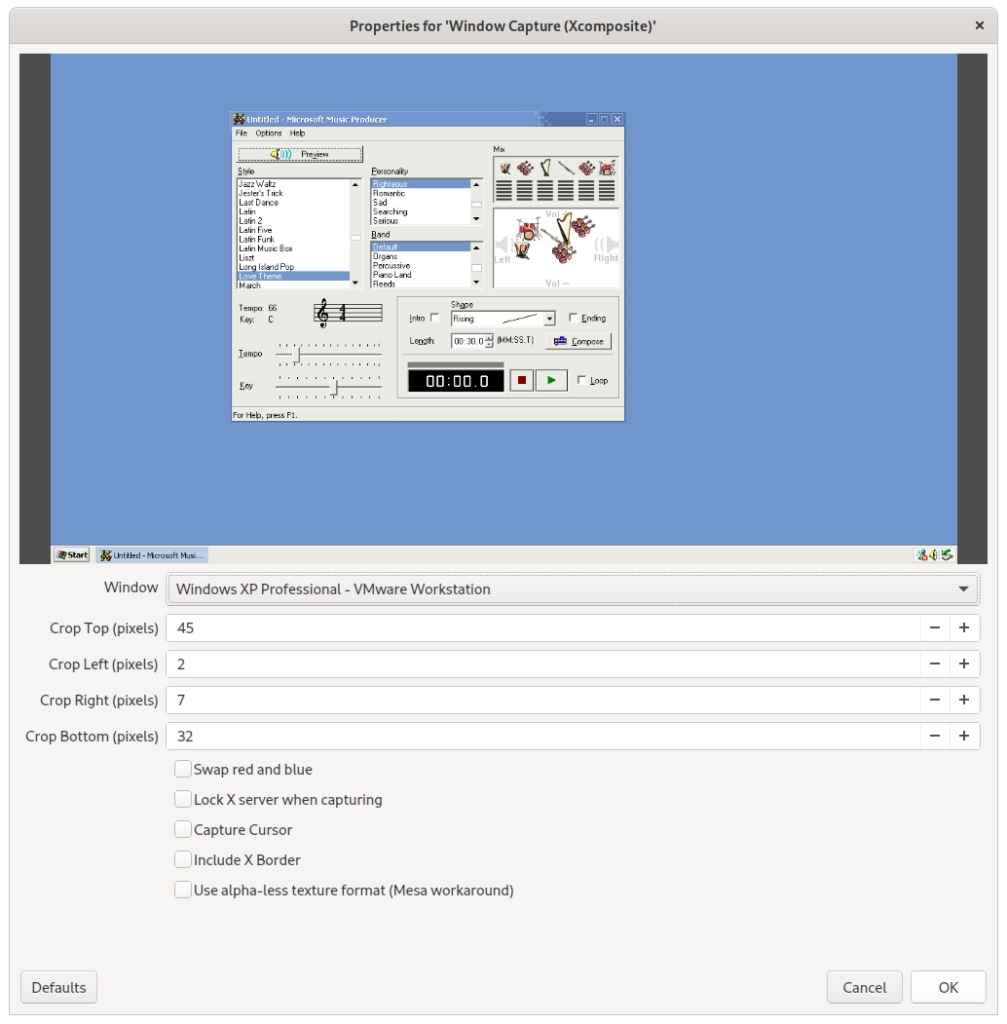Click the drum kit icon in the Mix row
Screen dimensions: 1007x1024
click(x=607, y=168)
